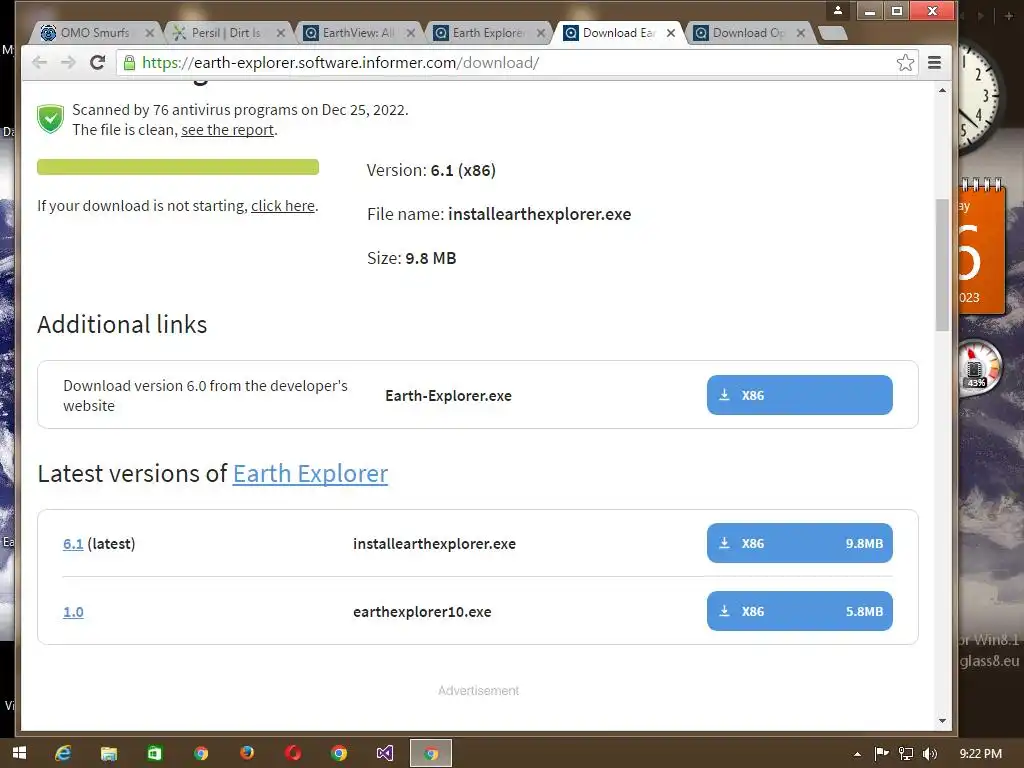
Task: Click the vertical scrollbar thumb
Action: pos(942,264)
